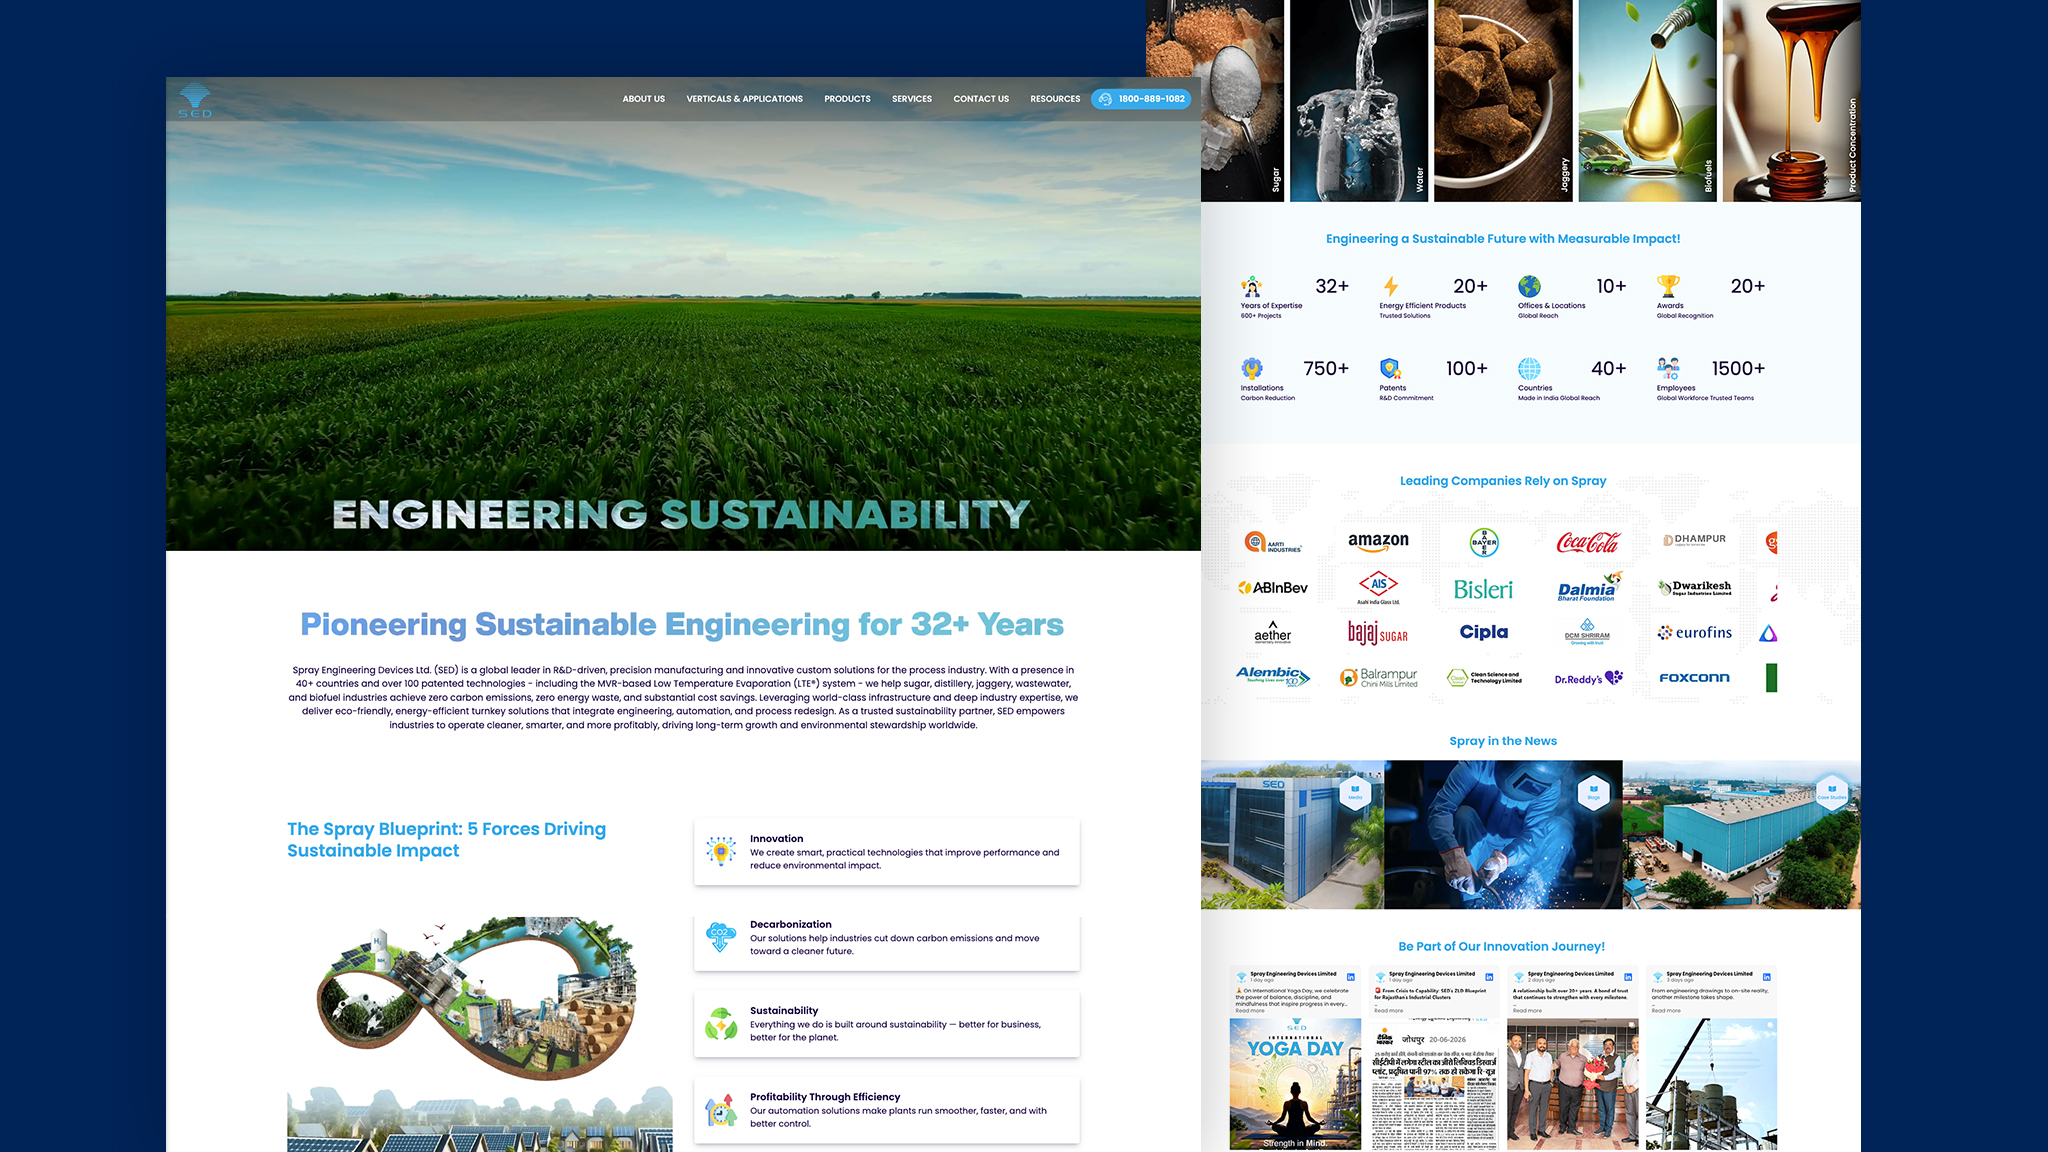Click LinkedIn icon on the Yoga Day post
Screen dimensions: 2048x1152
point(1351,977)
